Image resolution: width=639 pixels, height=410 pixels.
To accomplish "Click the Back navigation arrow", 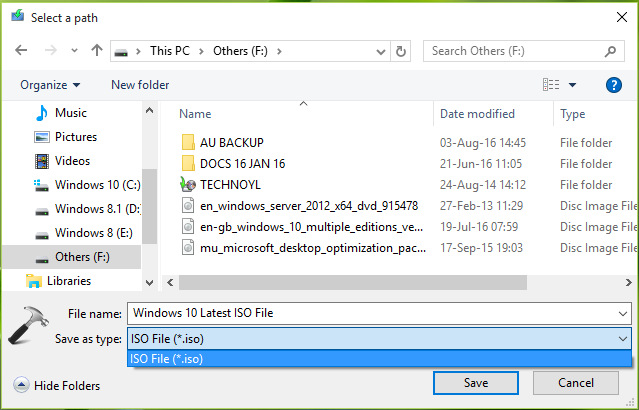I will pyautogui.click(x=21, y=51).
